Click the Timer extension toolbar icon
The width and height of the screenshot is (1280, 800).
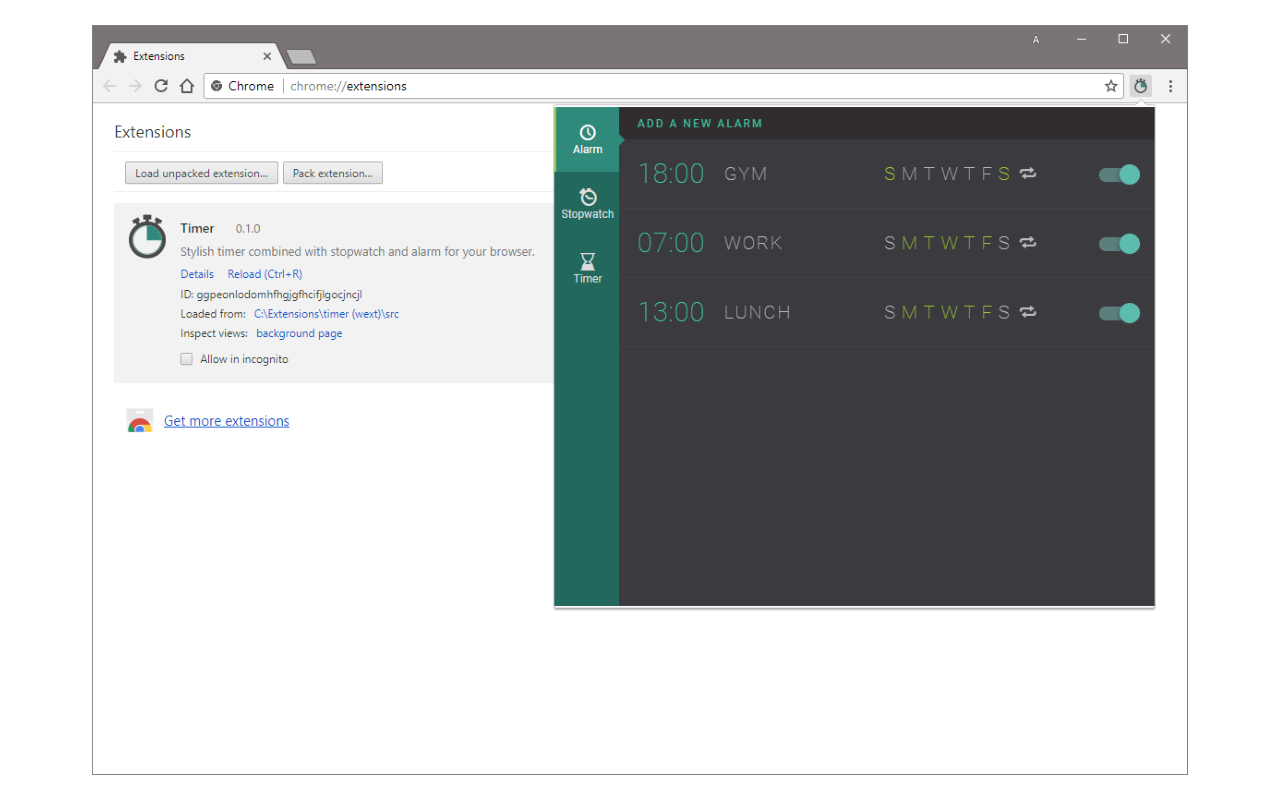coord(1141,86)
